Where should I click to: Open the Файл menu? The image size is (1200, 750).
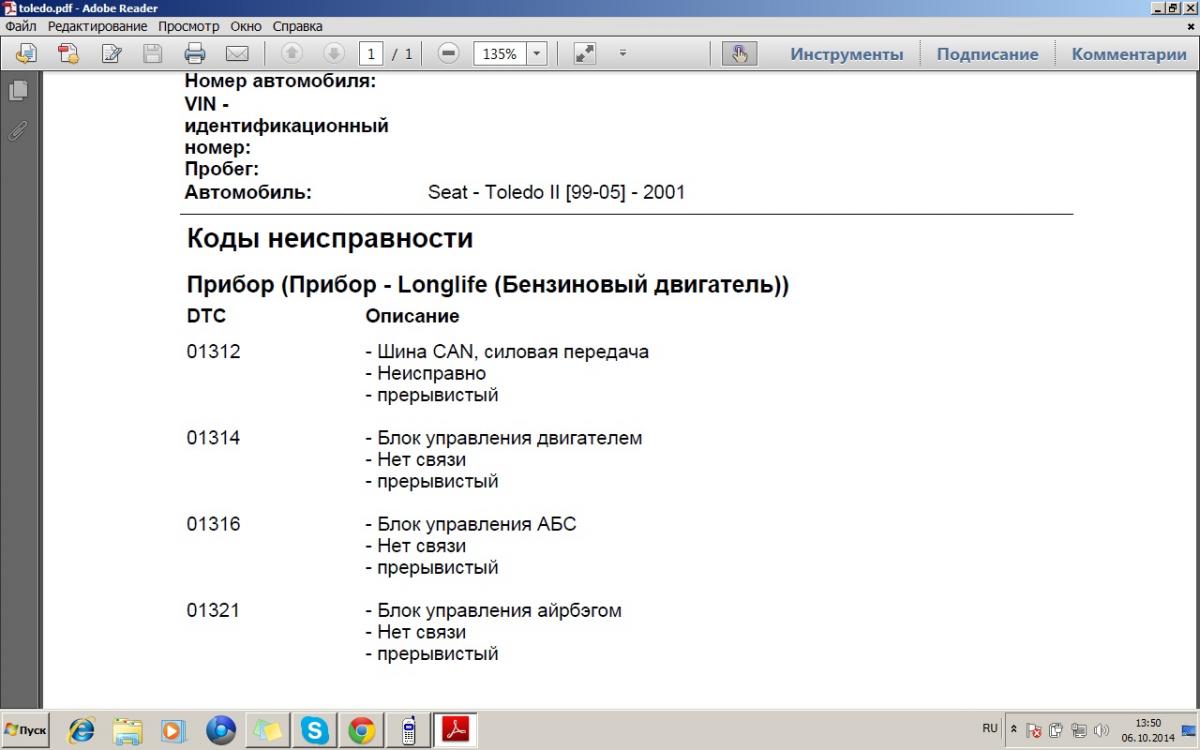point(20,26)
